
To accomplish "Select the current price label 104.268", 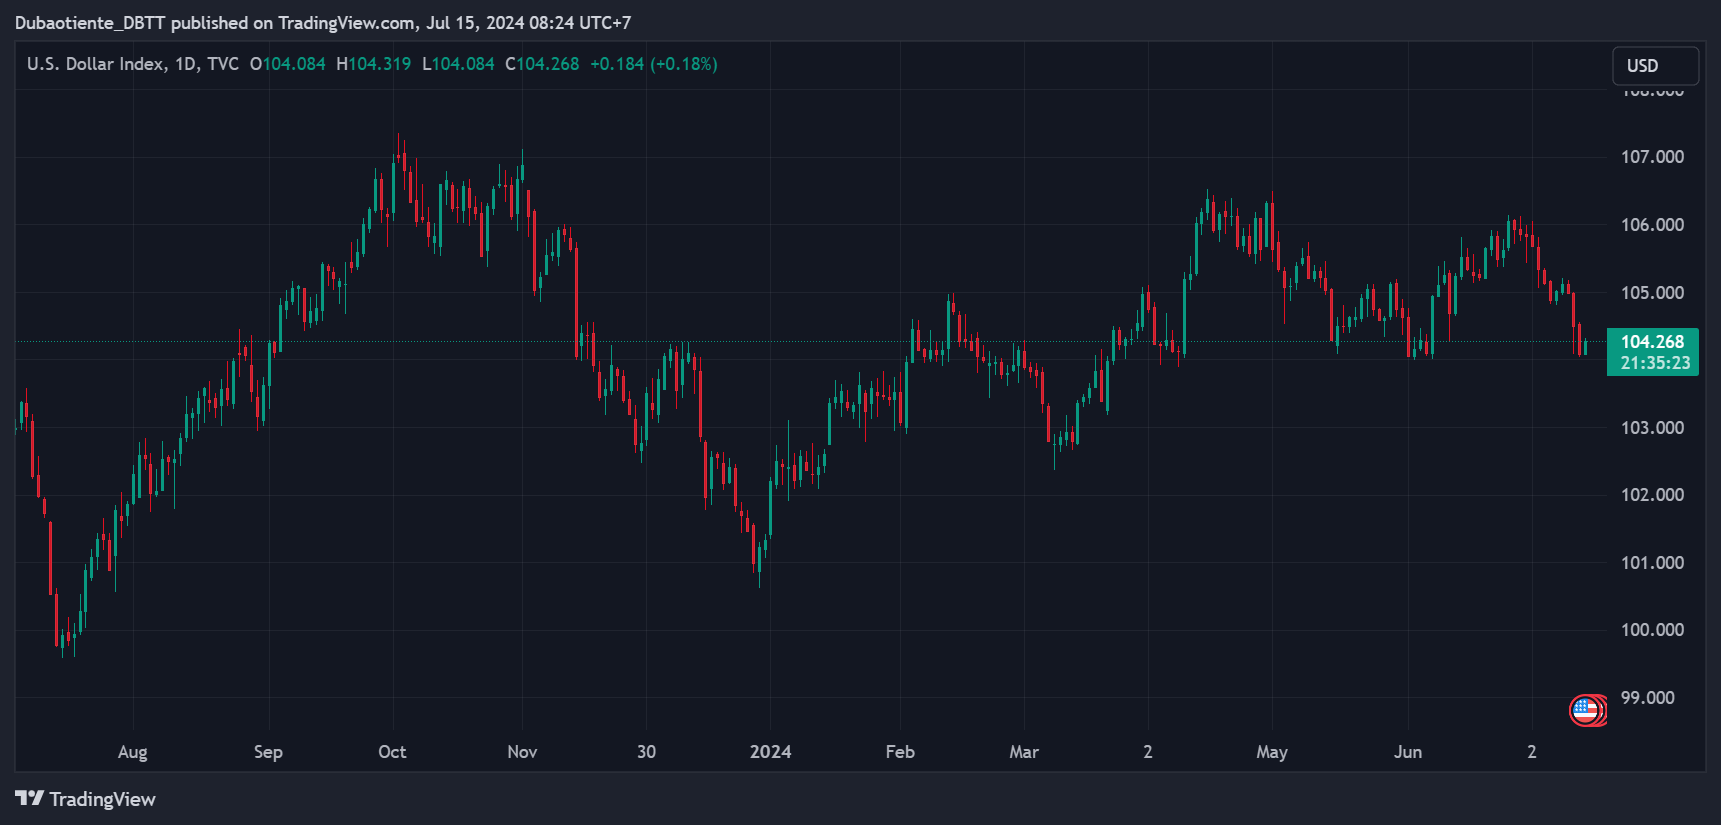I will 1652,342.
